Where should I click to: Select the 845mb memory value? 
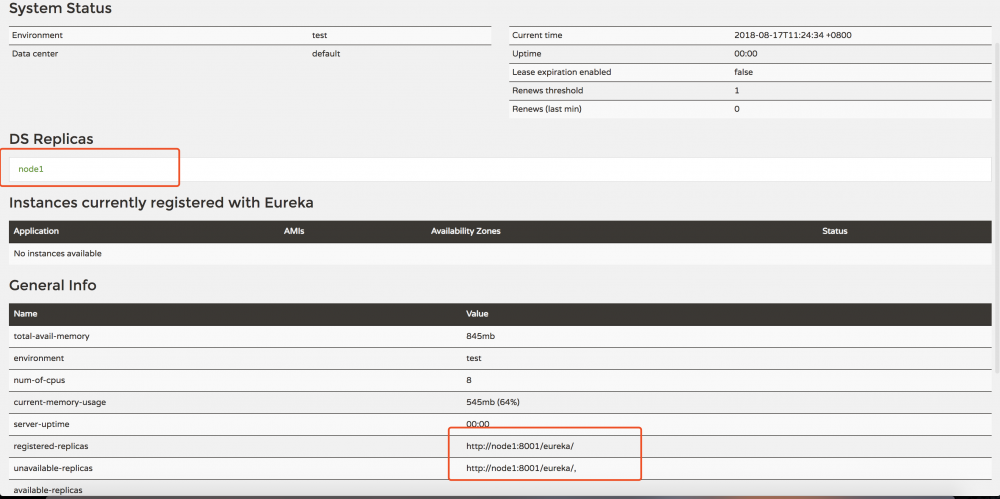pos(480,336)
